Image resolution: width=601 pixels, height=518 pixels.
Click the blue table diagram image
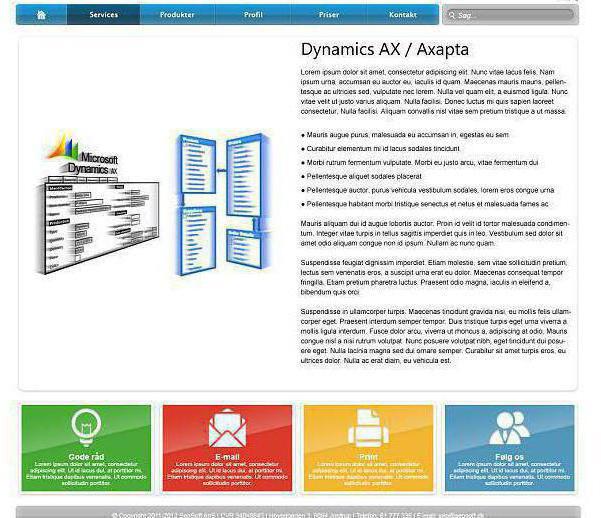(223, 204)
